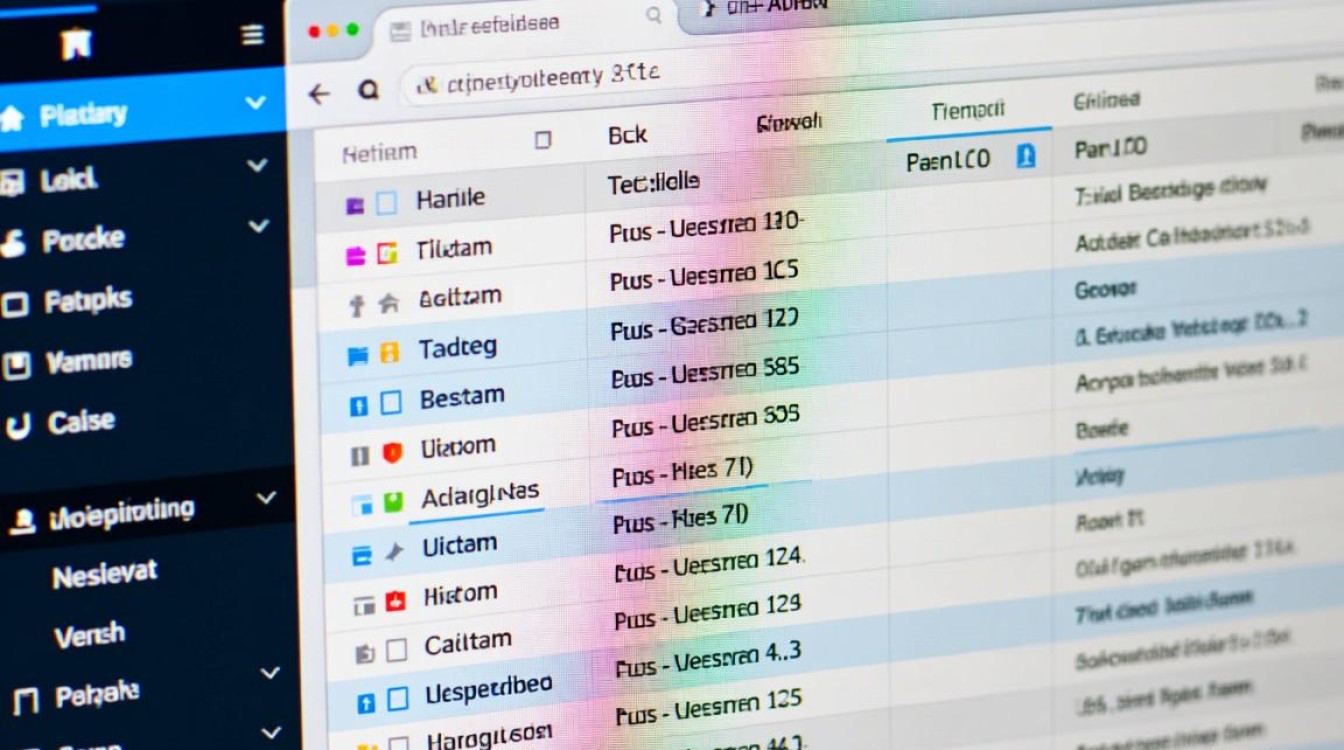
Task: Click the red shield icon beside Uiatom
Action: 392,453
